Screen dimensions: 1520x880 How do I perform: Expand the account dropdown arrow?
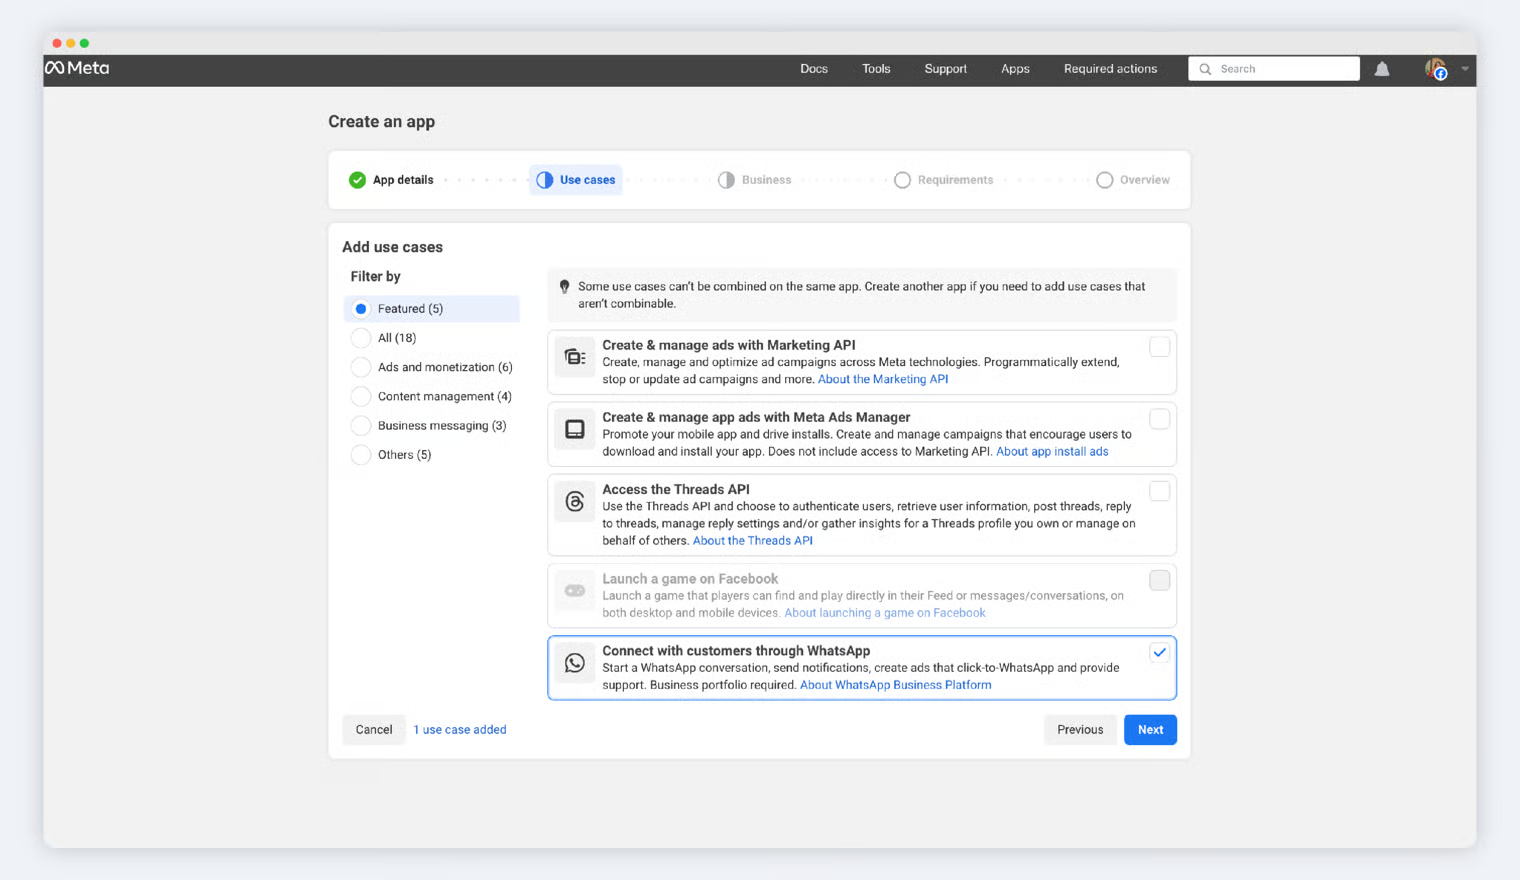pyautogui.click(x=1465, y=69)
